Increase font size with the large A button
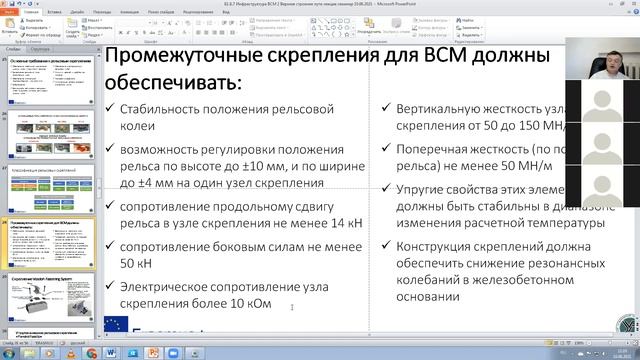Viewport: 640px width, 360px height. pos(169,23)
